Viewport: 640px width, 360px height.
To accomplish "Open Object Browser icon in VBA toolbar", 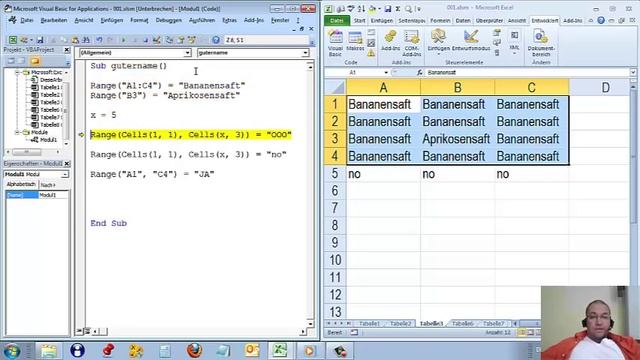I will coord(191,40).
